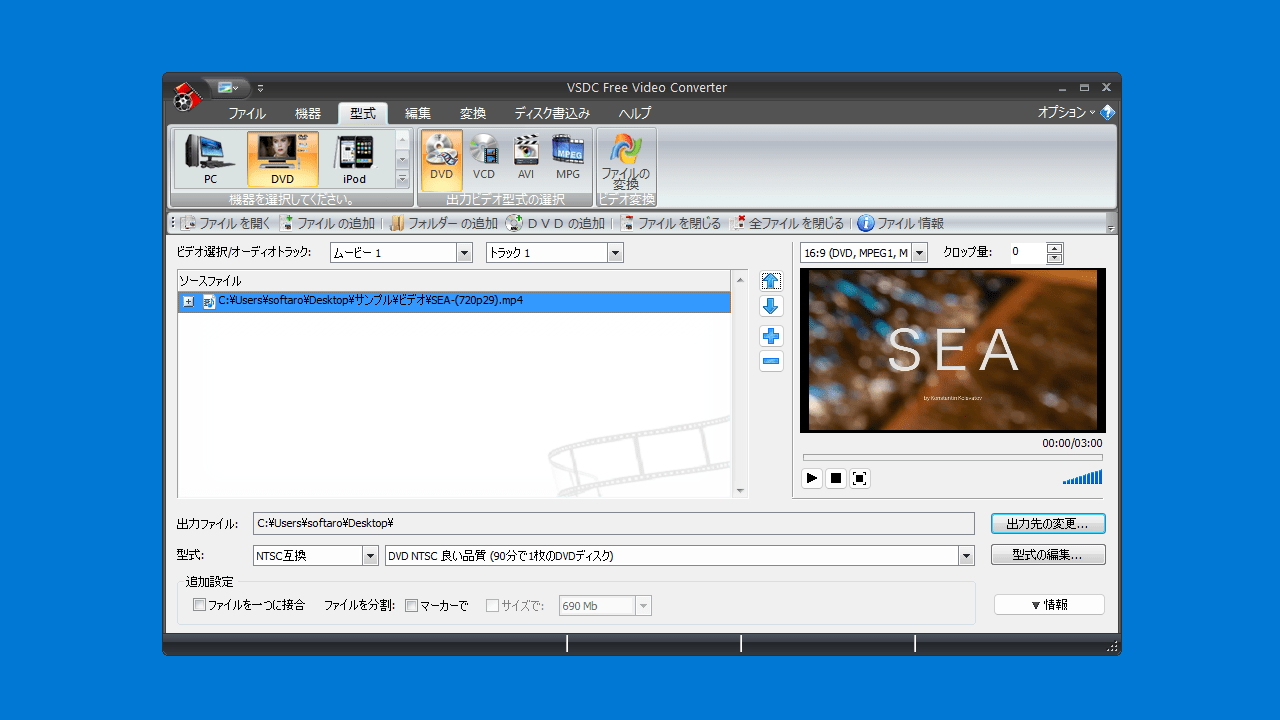Open the NTSC互換 format dropdown
The width and height of the screenshot is (1280, 720).
pyautogui.click(x=370, y=555)
